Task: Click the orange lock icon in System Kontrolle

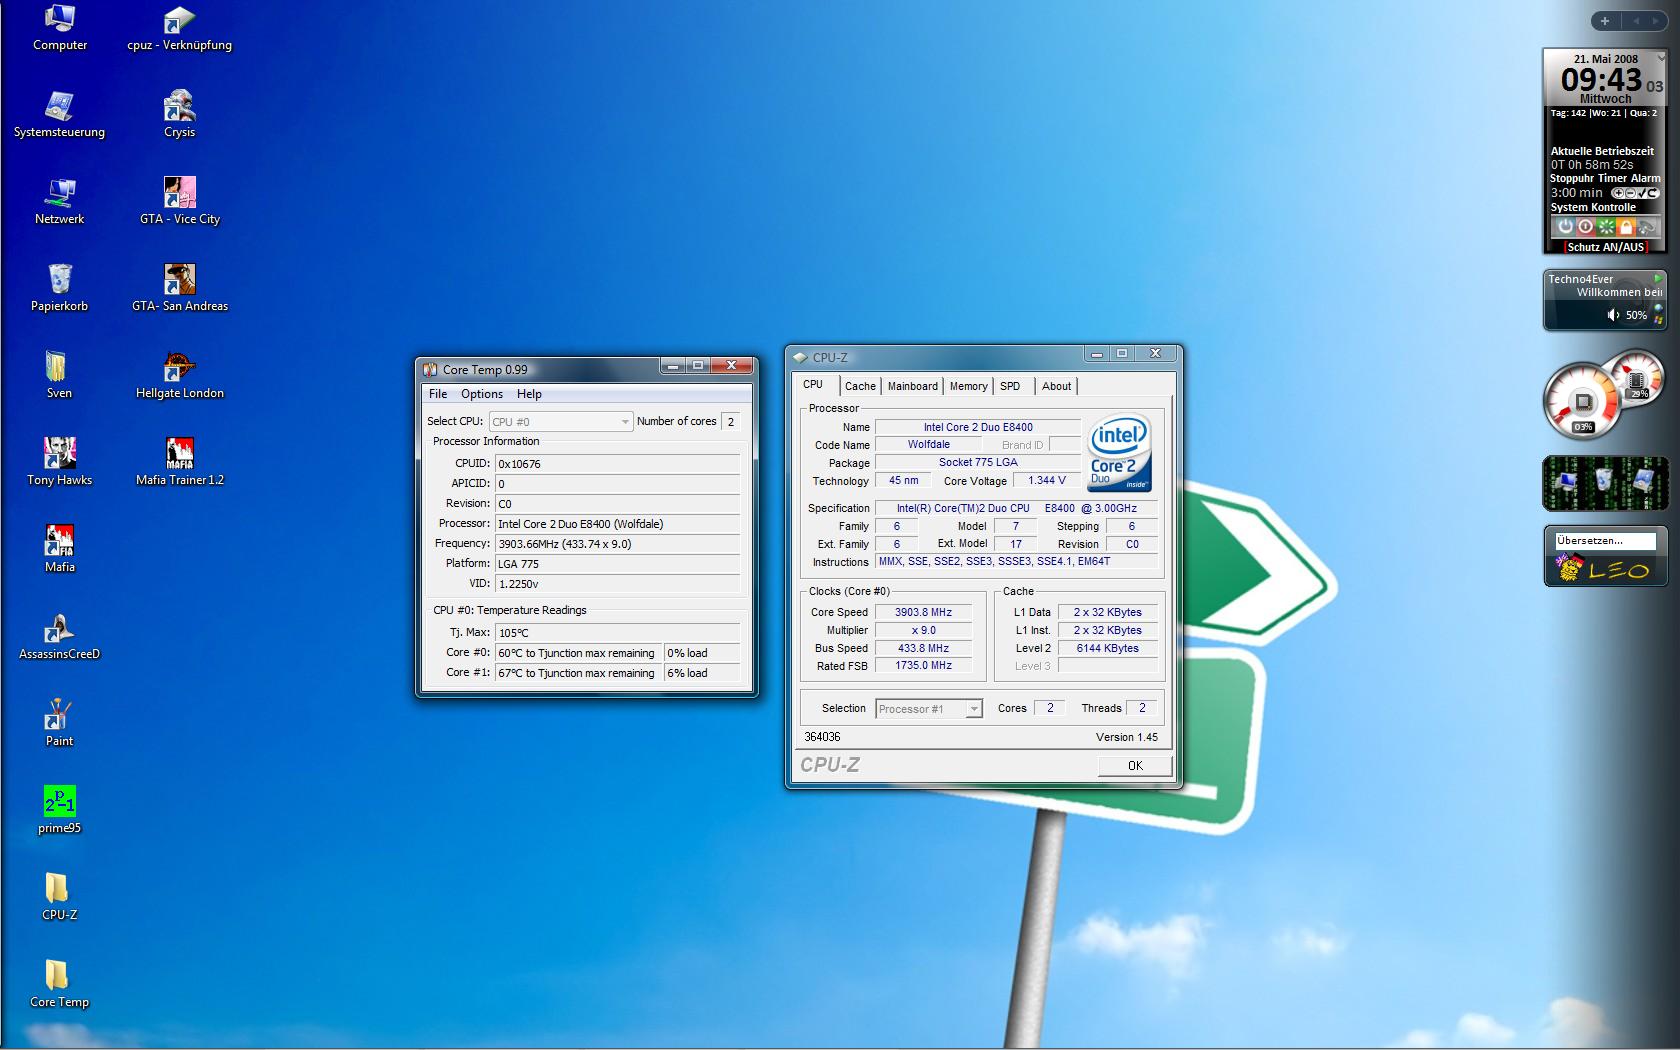Action: (x=1625, y=227)
